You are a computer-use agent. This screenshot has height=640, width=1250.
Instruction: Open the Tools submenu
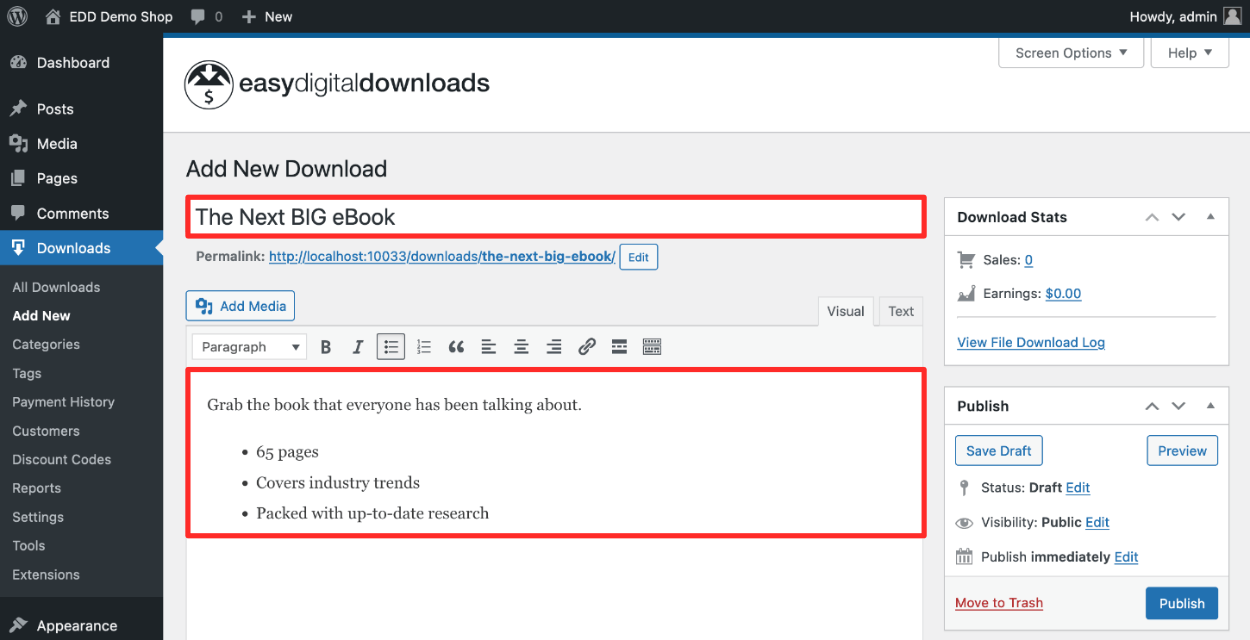tap(28, 546)
